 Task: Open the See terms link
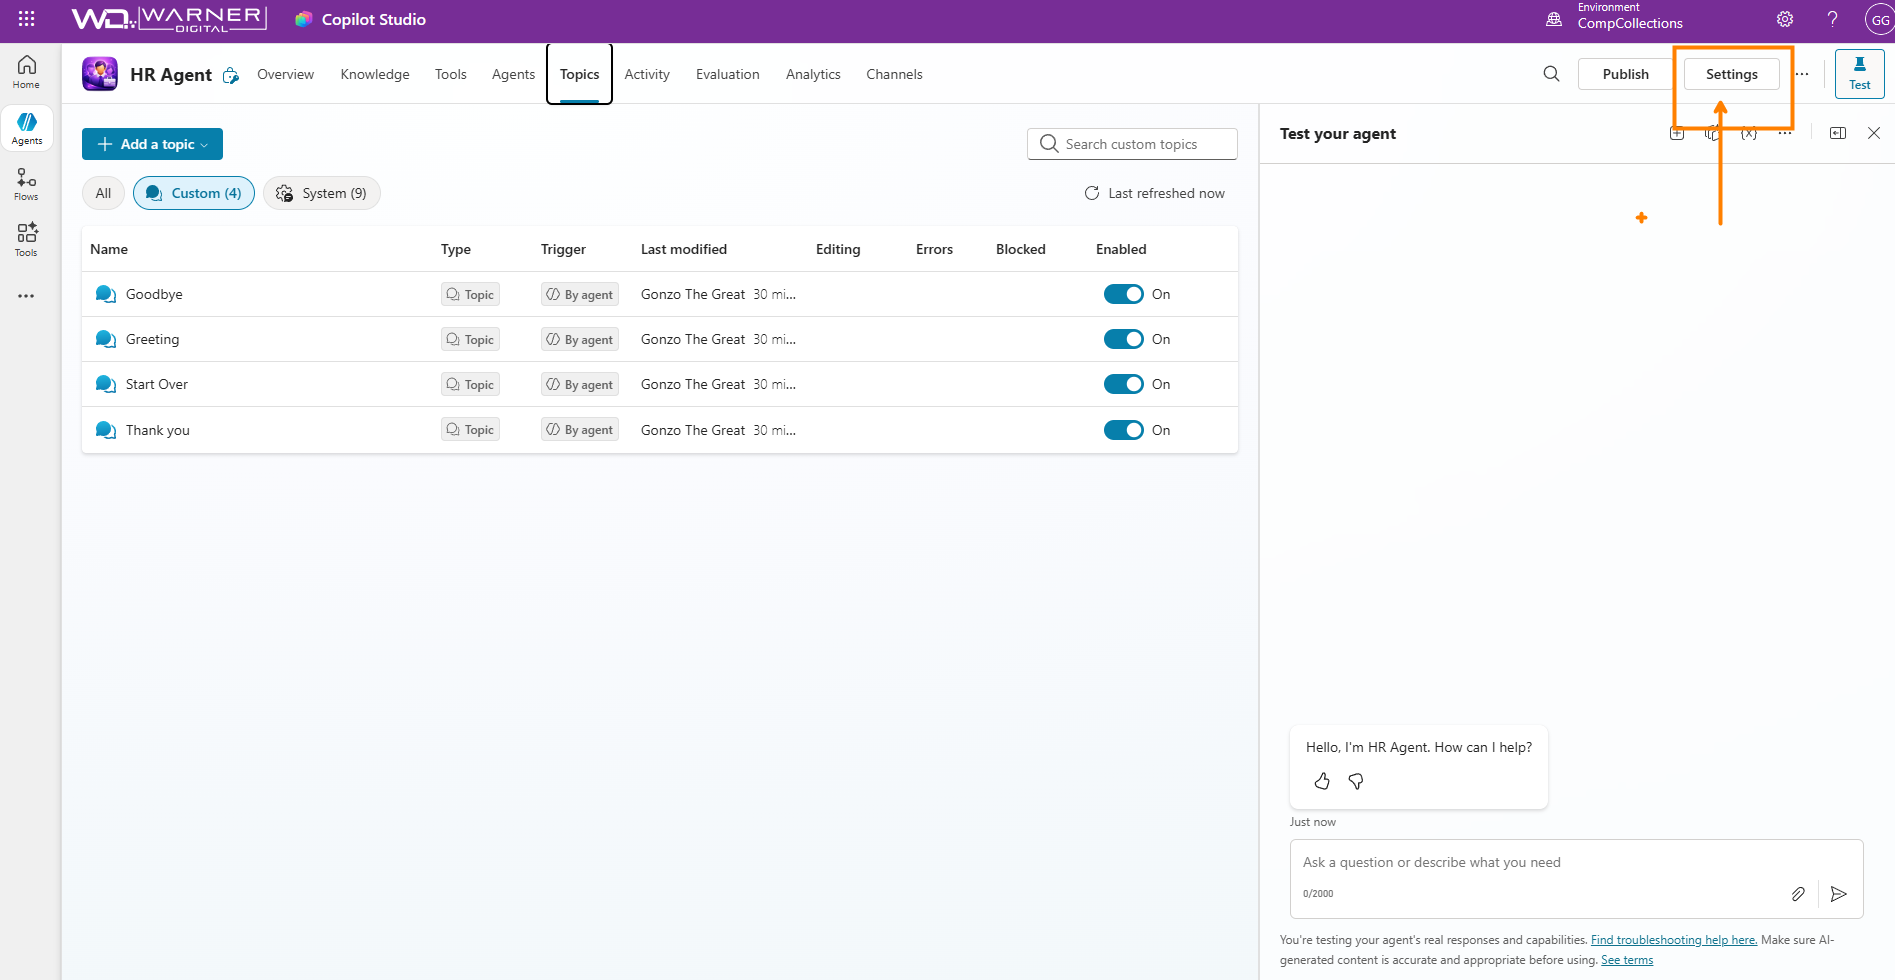point(1627,960)
